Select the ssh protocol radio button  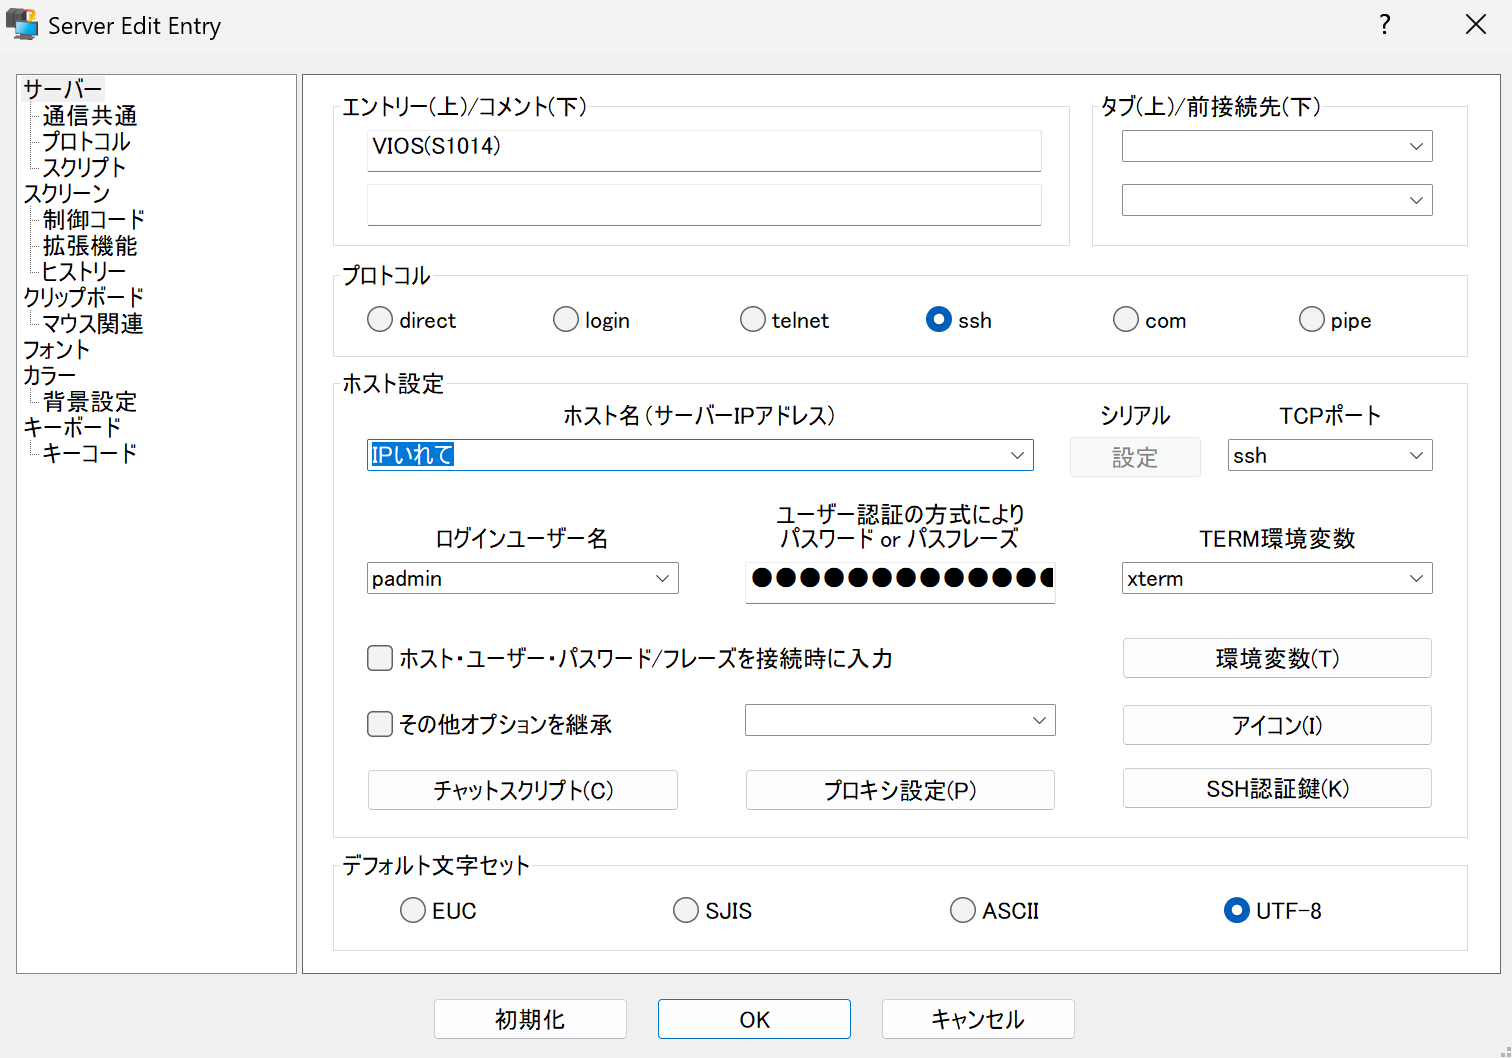pyautogui.click(x=939, y=319)
